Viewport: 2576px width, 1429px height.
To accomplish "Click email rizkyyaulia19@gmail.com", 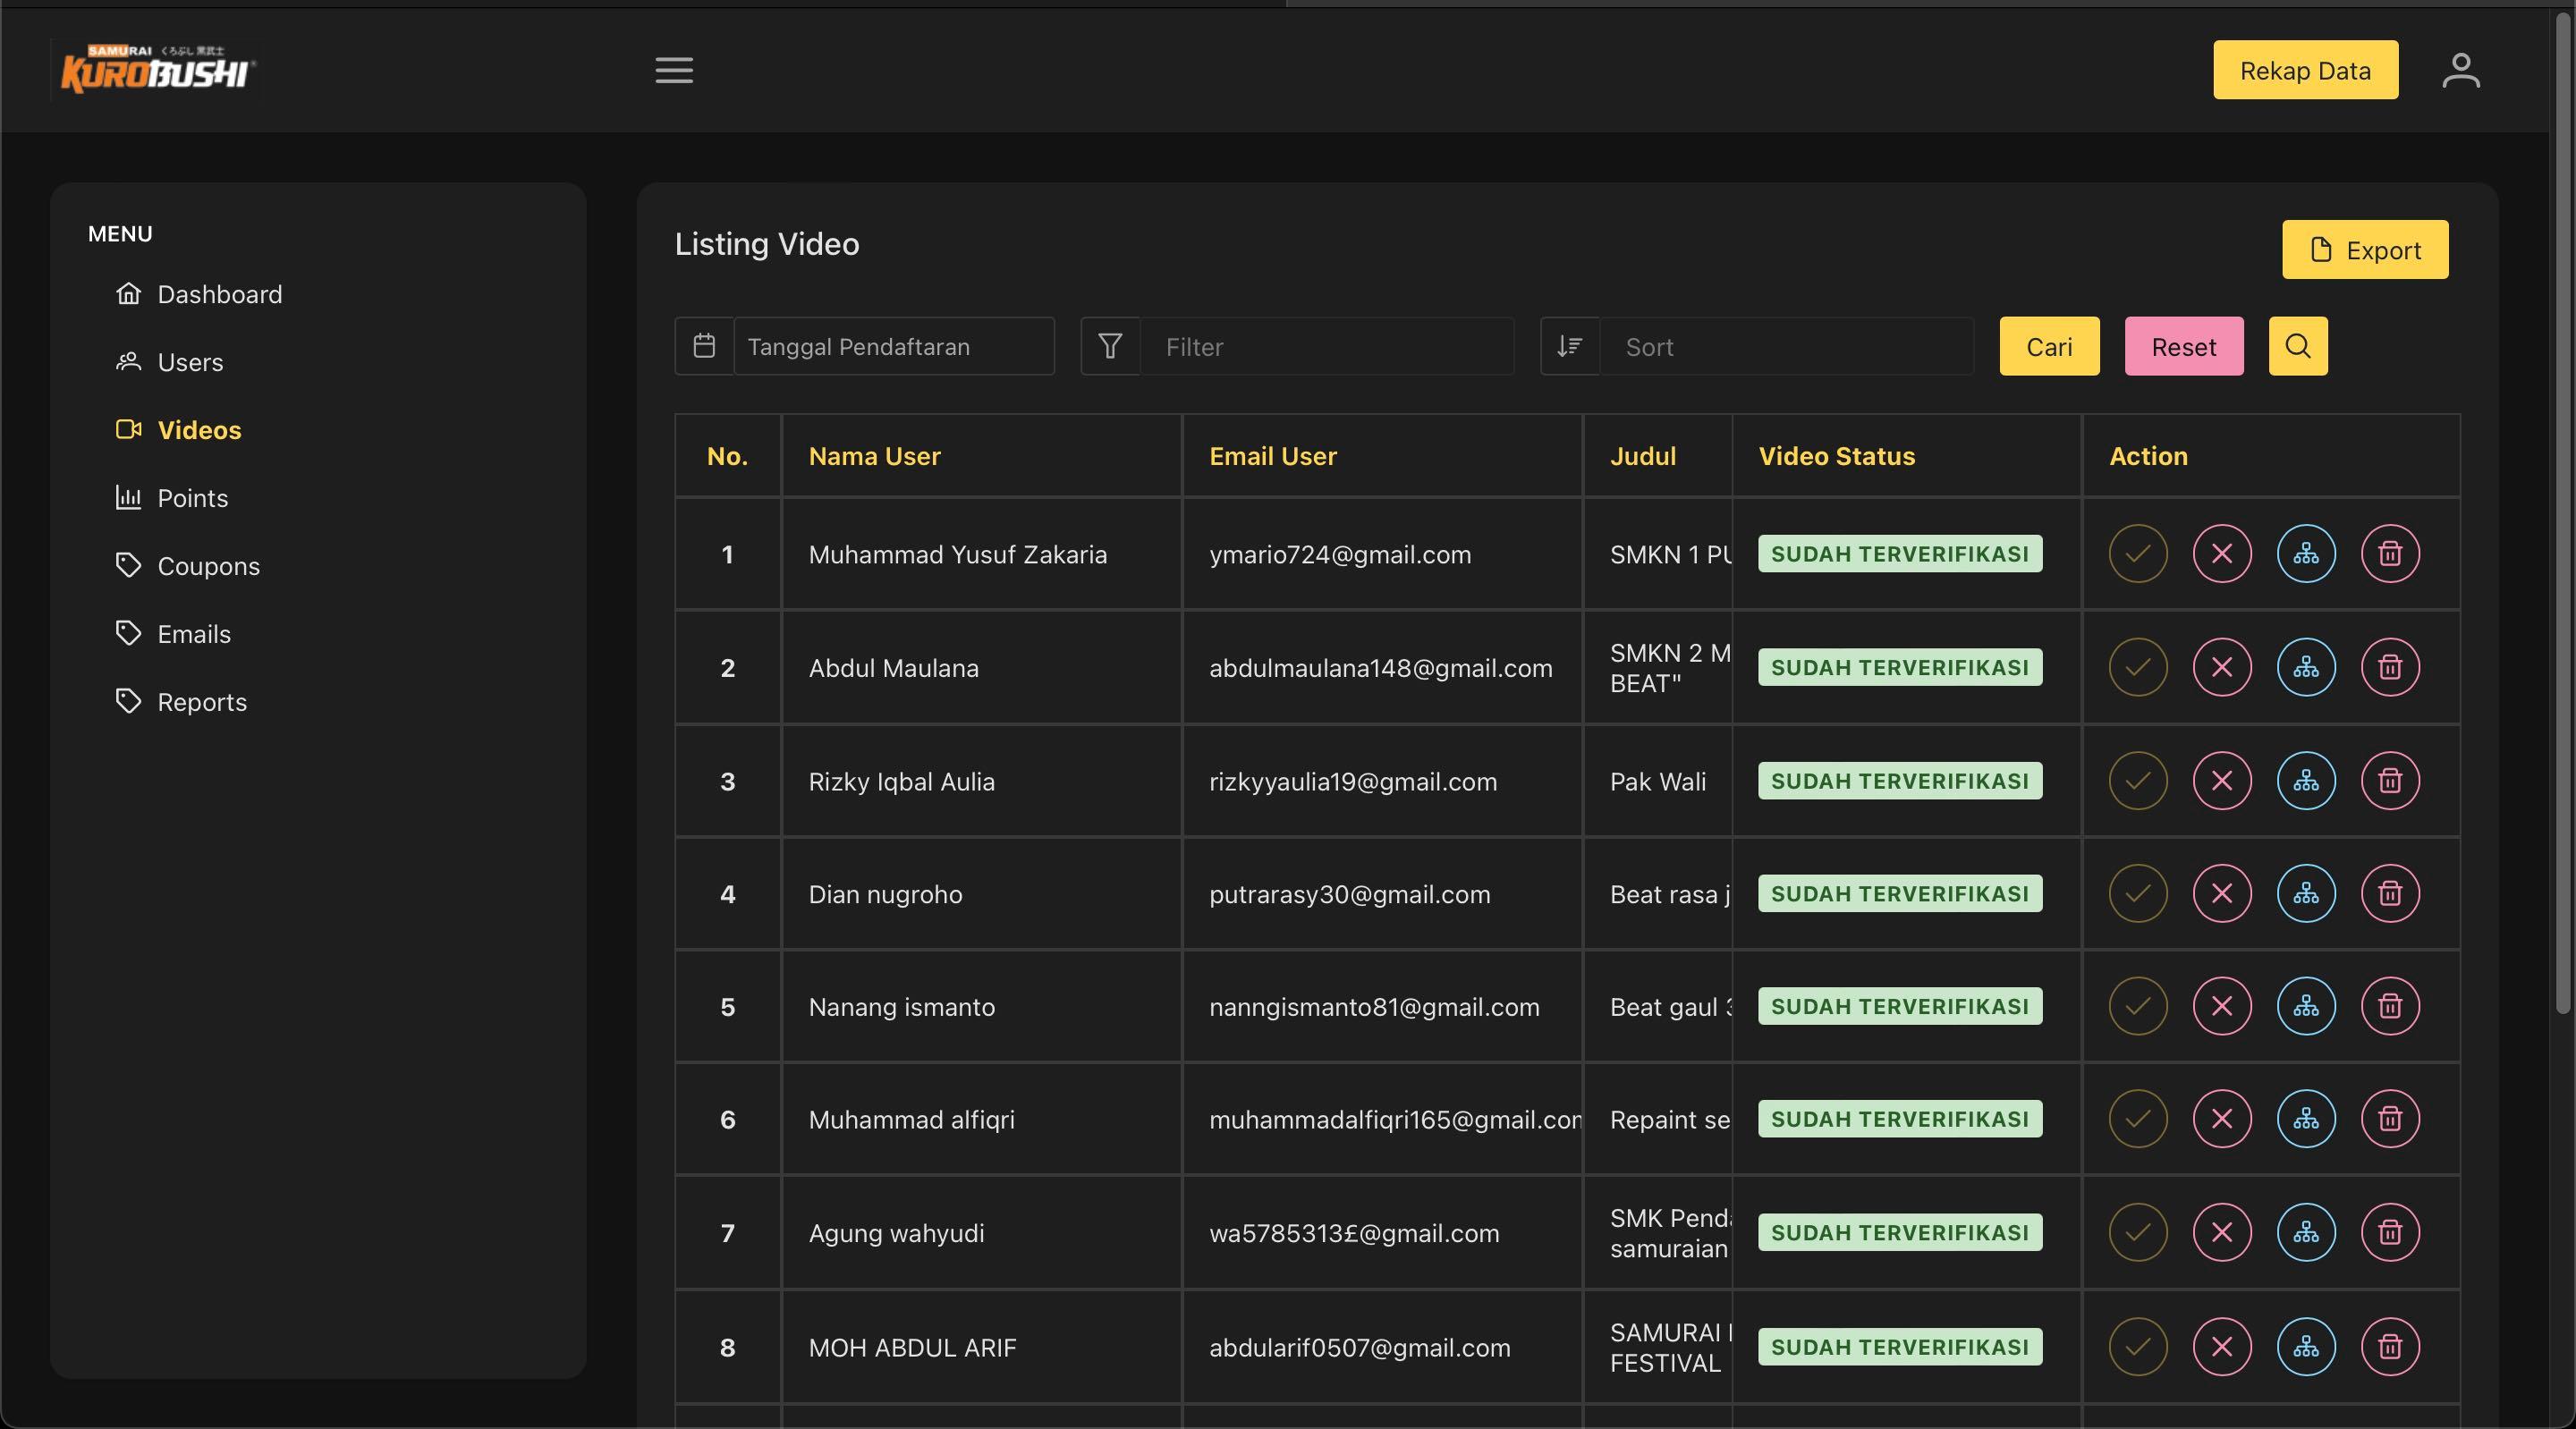I will [x=1353, y=781].
